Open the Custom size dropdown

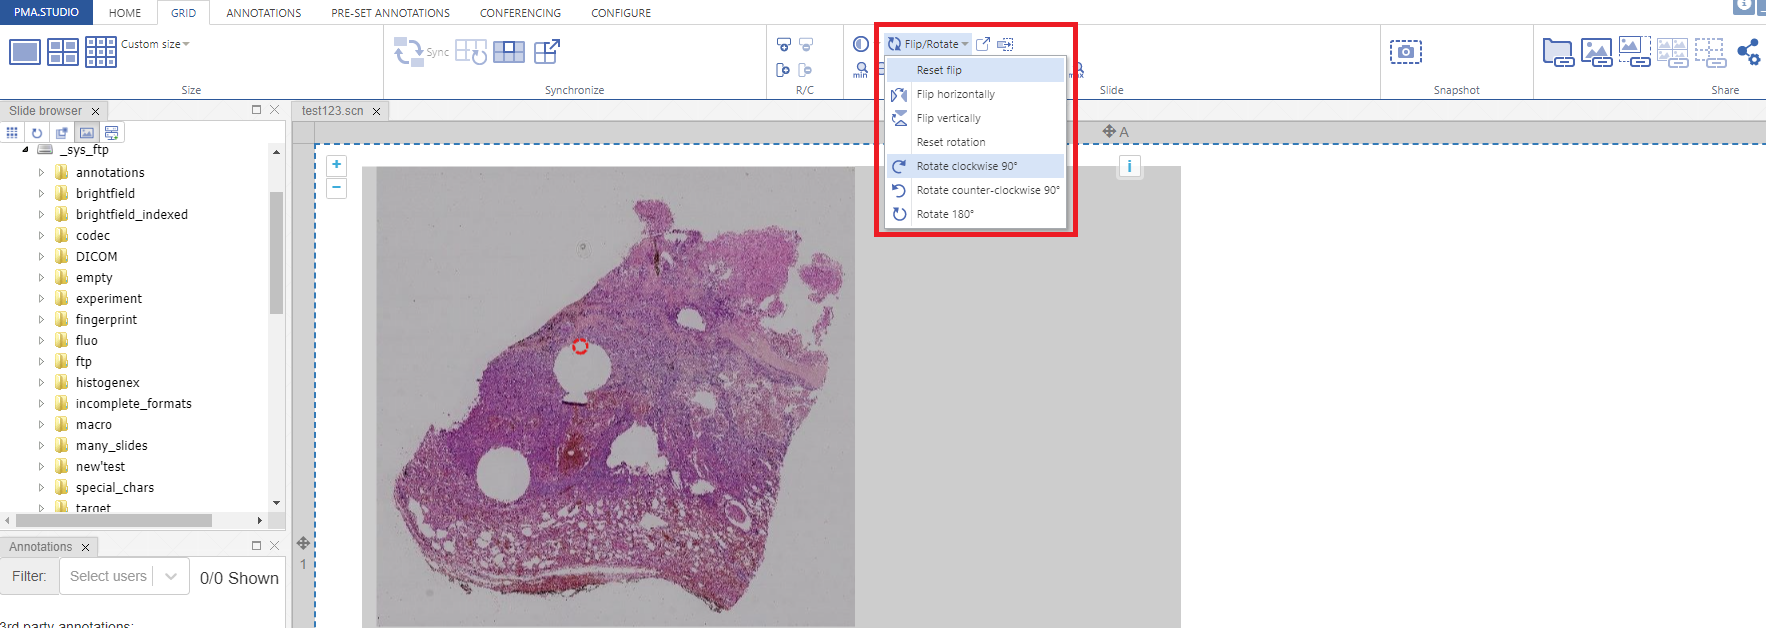tap(155, 44)
